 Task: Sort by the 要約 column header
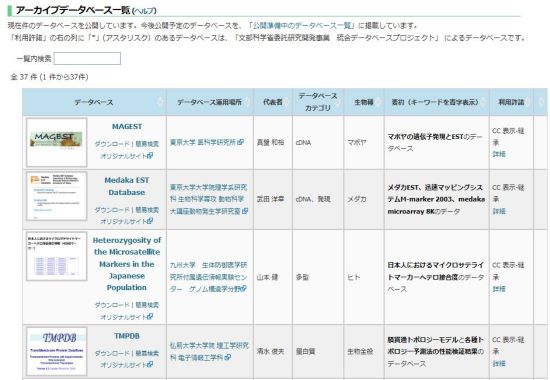click(x=436, y=102)
